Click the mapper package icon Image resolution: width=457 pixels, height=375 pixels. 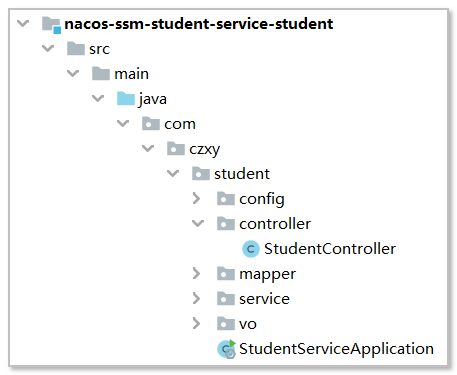pos(226,274)
